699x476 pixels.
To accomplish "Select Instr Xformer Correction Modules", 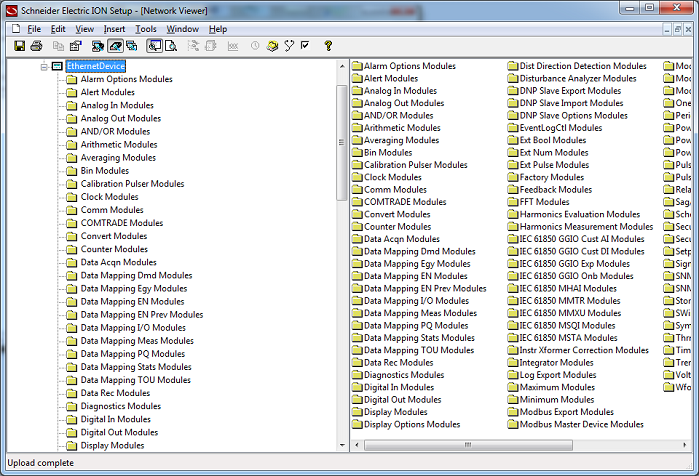I will [x=584, y=350].
